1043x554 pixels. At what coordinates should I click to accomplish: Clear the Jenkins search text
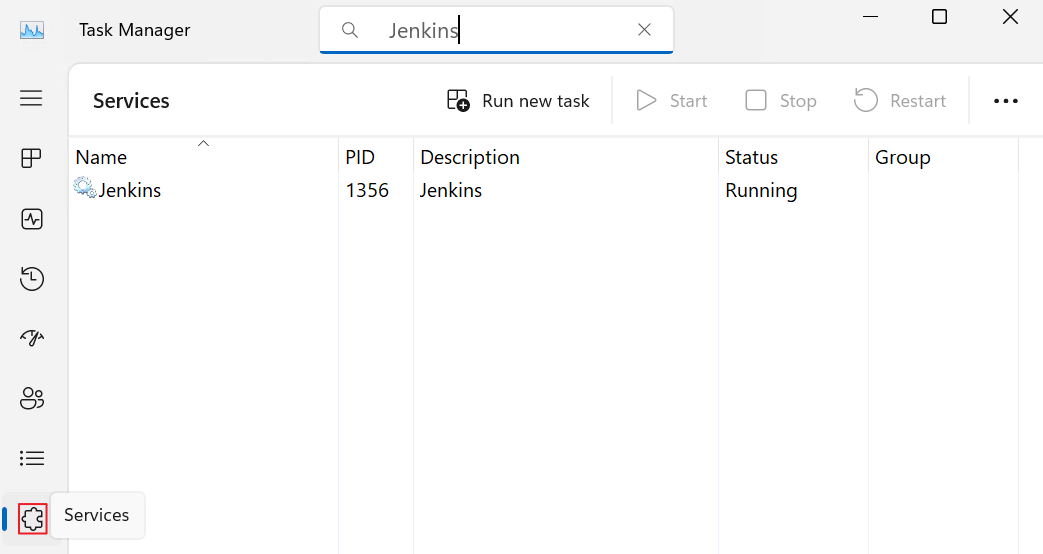click(644, 29)
